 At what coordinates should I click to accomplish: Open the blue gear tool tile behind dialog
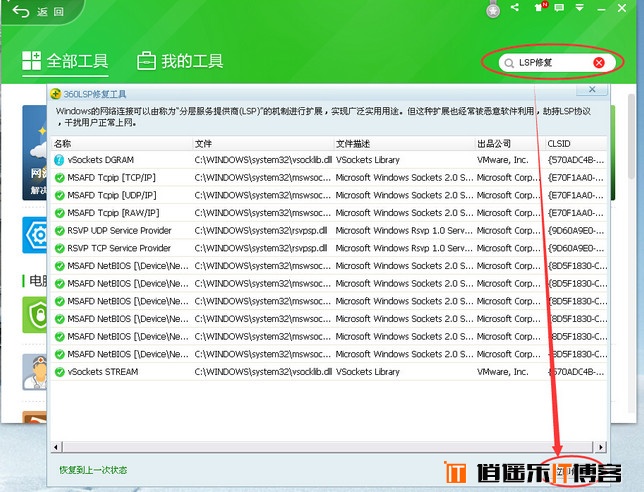(34, 235)
